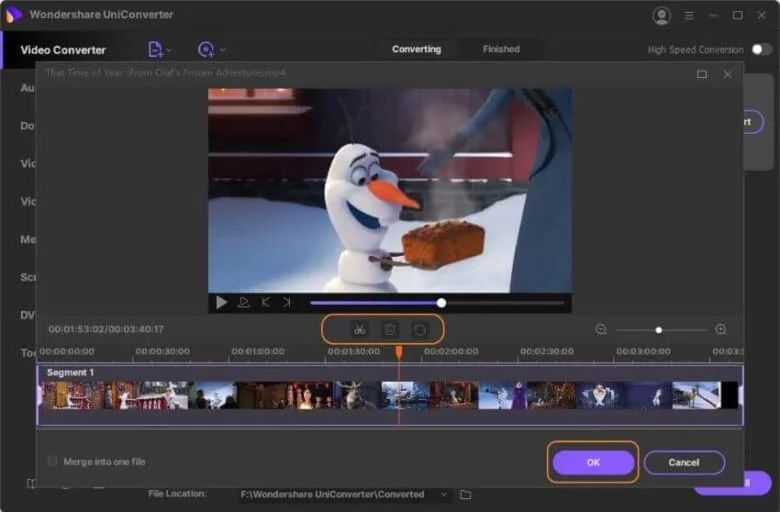
Task: Click the export frame icon beside play
Action: click(243, 302)
